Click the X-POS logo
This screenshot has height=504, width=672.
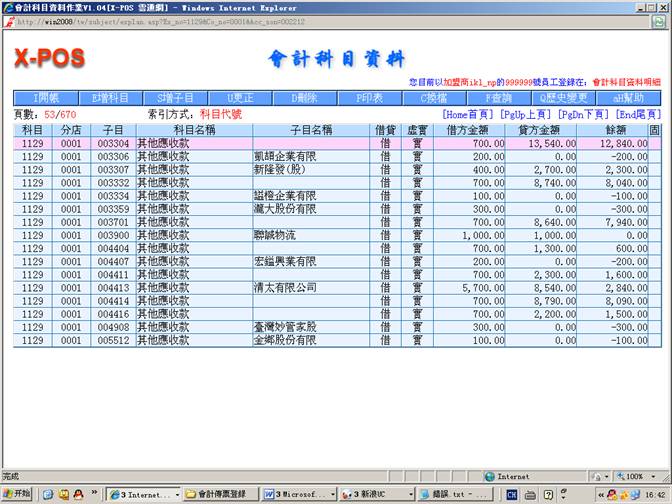click(50, 58)
